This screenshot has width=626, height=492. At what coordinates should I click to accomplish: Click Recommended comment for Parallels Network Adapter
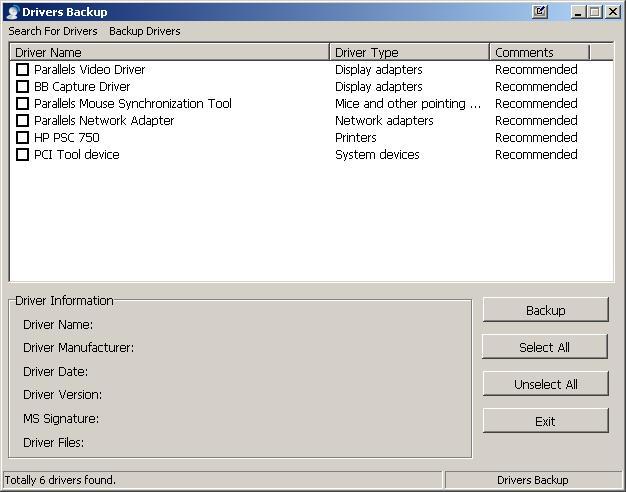(x=536, y=121)
